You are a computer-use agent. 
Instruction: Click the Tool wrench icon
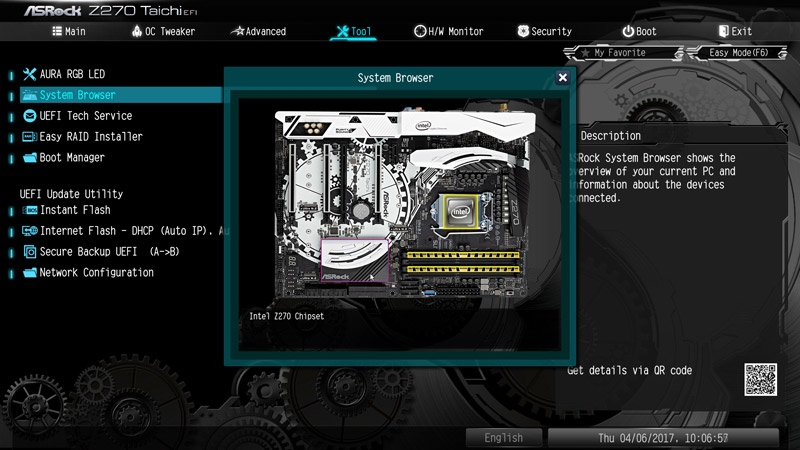tap(342, 32)
